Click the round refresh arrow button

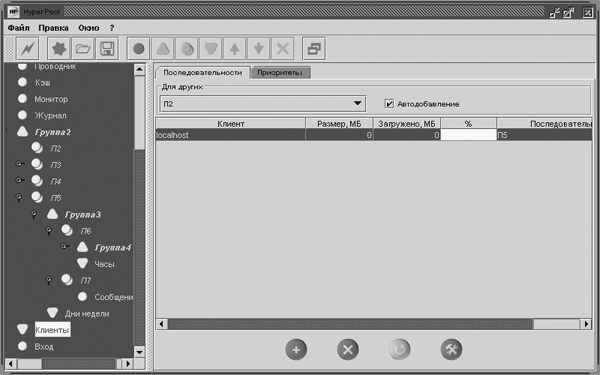(x=399, y=349)
